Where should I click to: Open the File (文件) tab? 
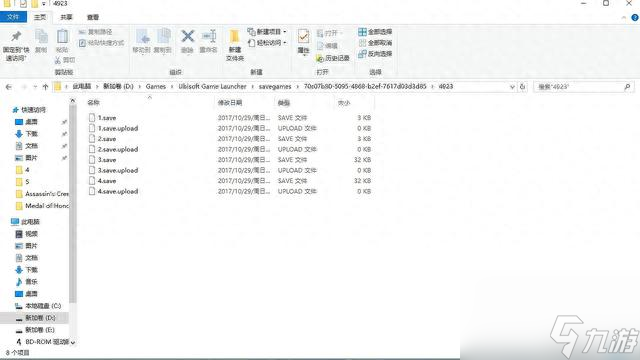pyautogui.click(x=13, y=17)
